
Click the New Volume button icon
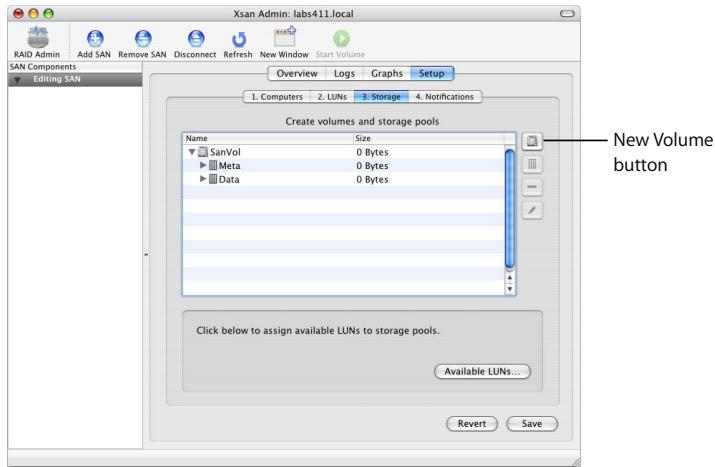pos(532,141)
